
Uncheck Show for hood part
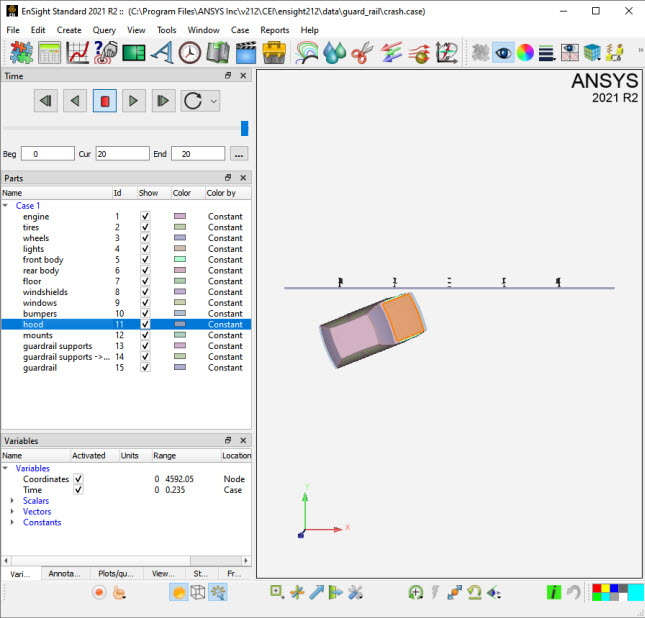click(145, 324)
